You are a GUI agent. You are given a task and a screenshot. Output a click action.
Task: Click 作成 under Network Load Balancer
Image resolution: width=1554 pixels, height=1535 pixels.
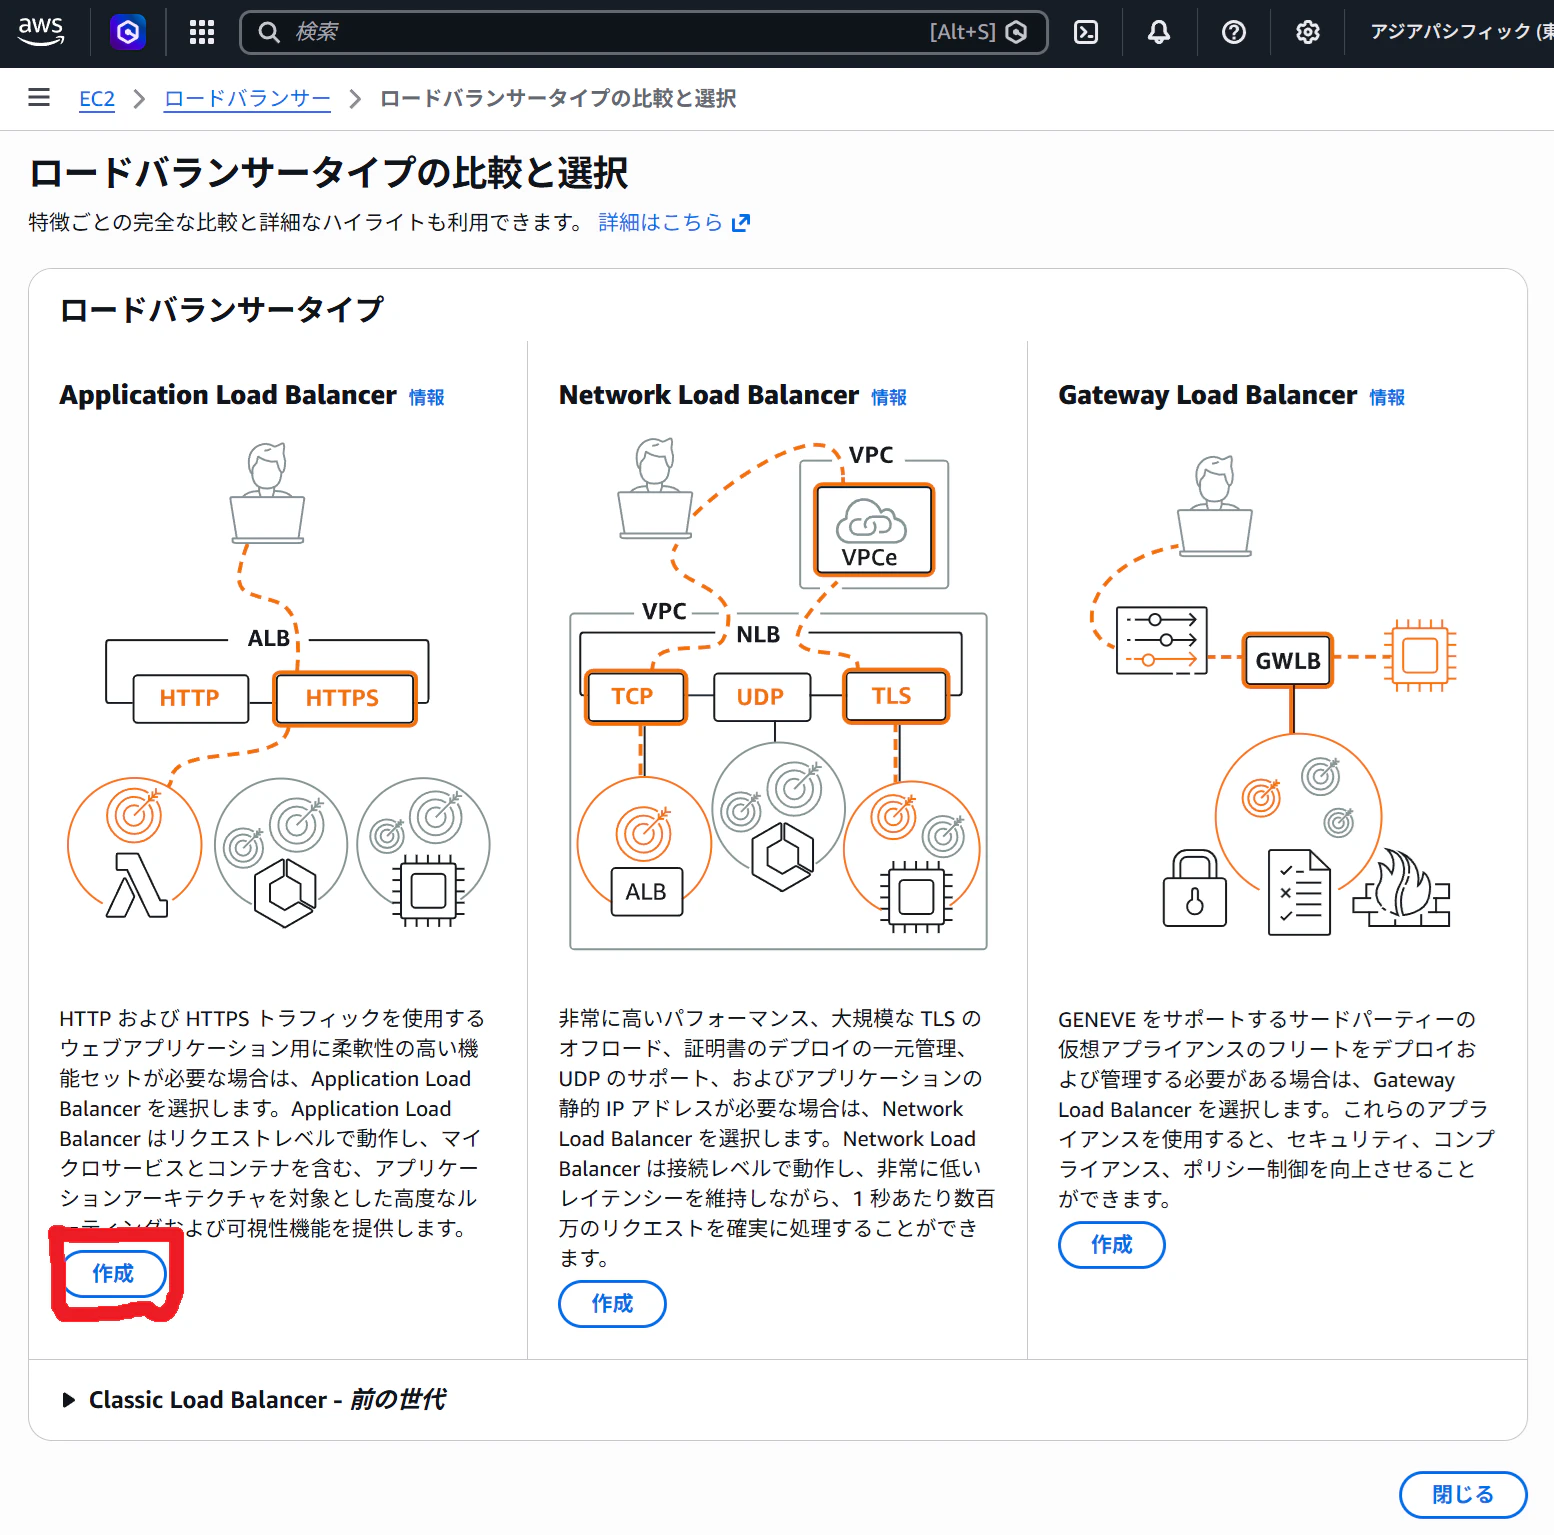(612, 1303)
